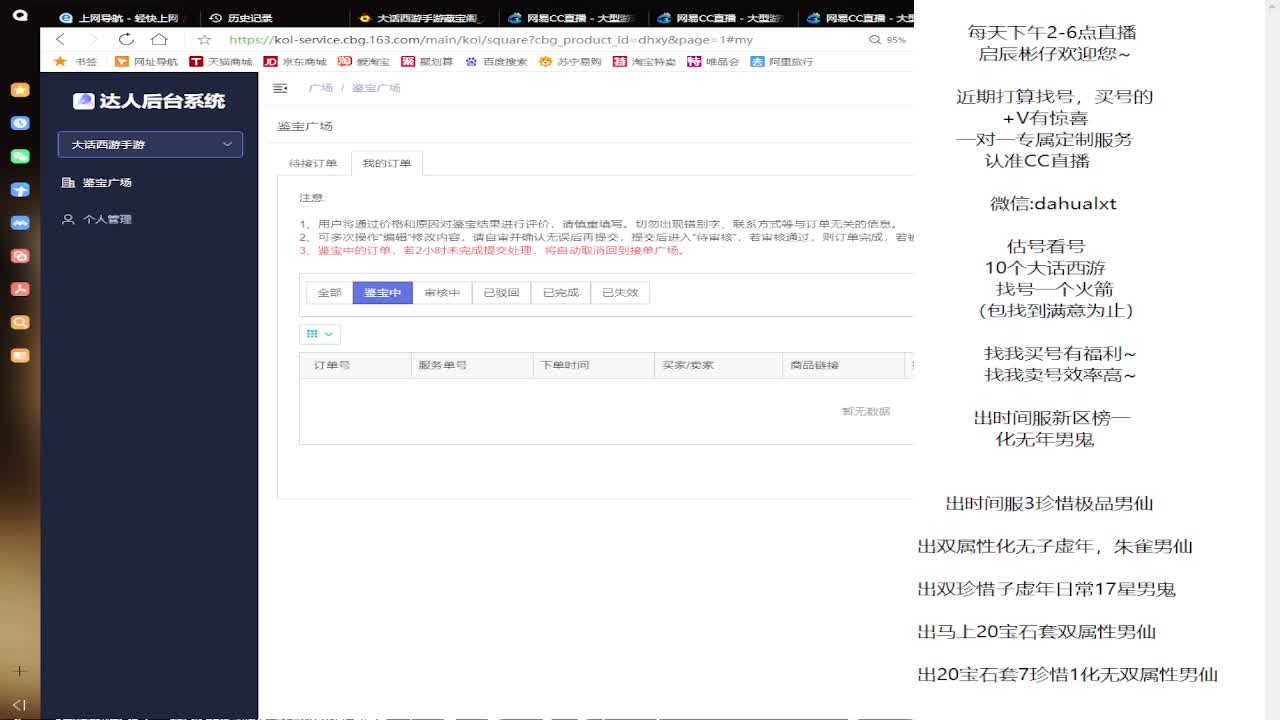Open the 苏宁易购 bookmark

coord(570,61)
